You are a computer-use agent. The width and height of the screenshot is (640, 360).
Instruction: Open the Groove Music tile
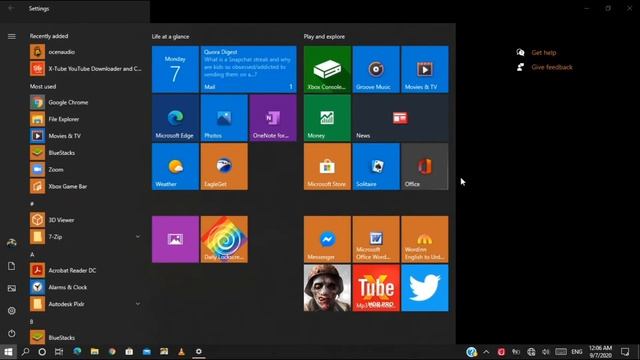pos(376,69)
